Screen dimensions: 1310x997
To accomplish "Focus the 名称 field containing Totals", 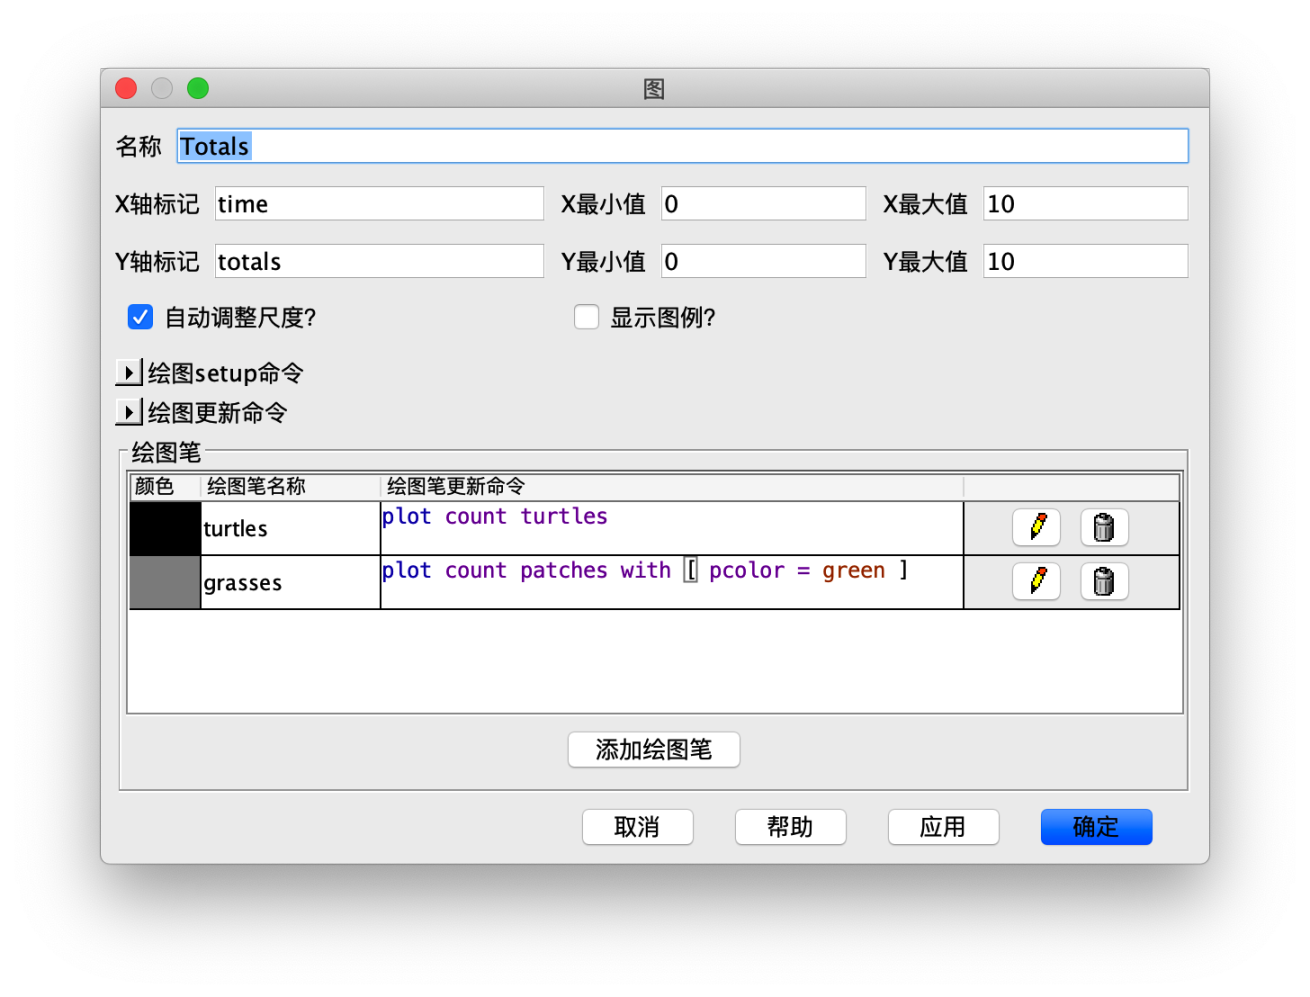I will (x=683, y=146).
